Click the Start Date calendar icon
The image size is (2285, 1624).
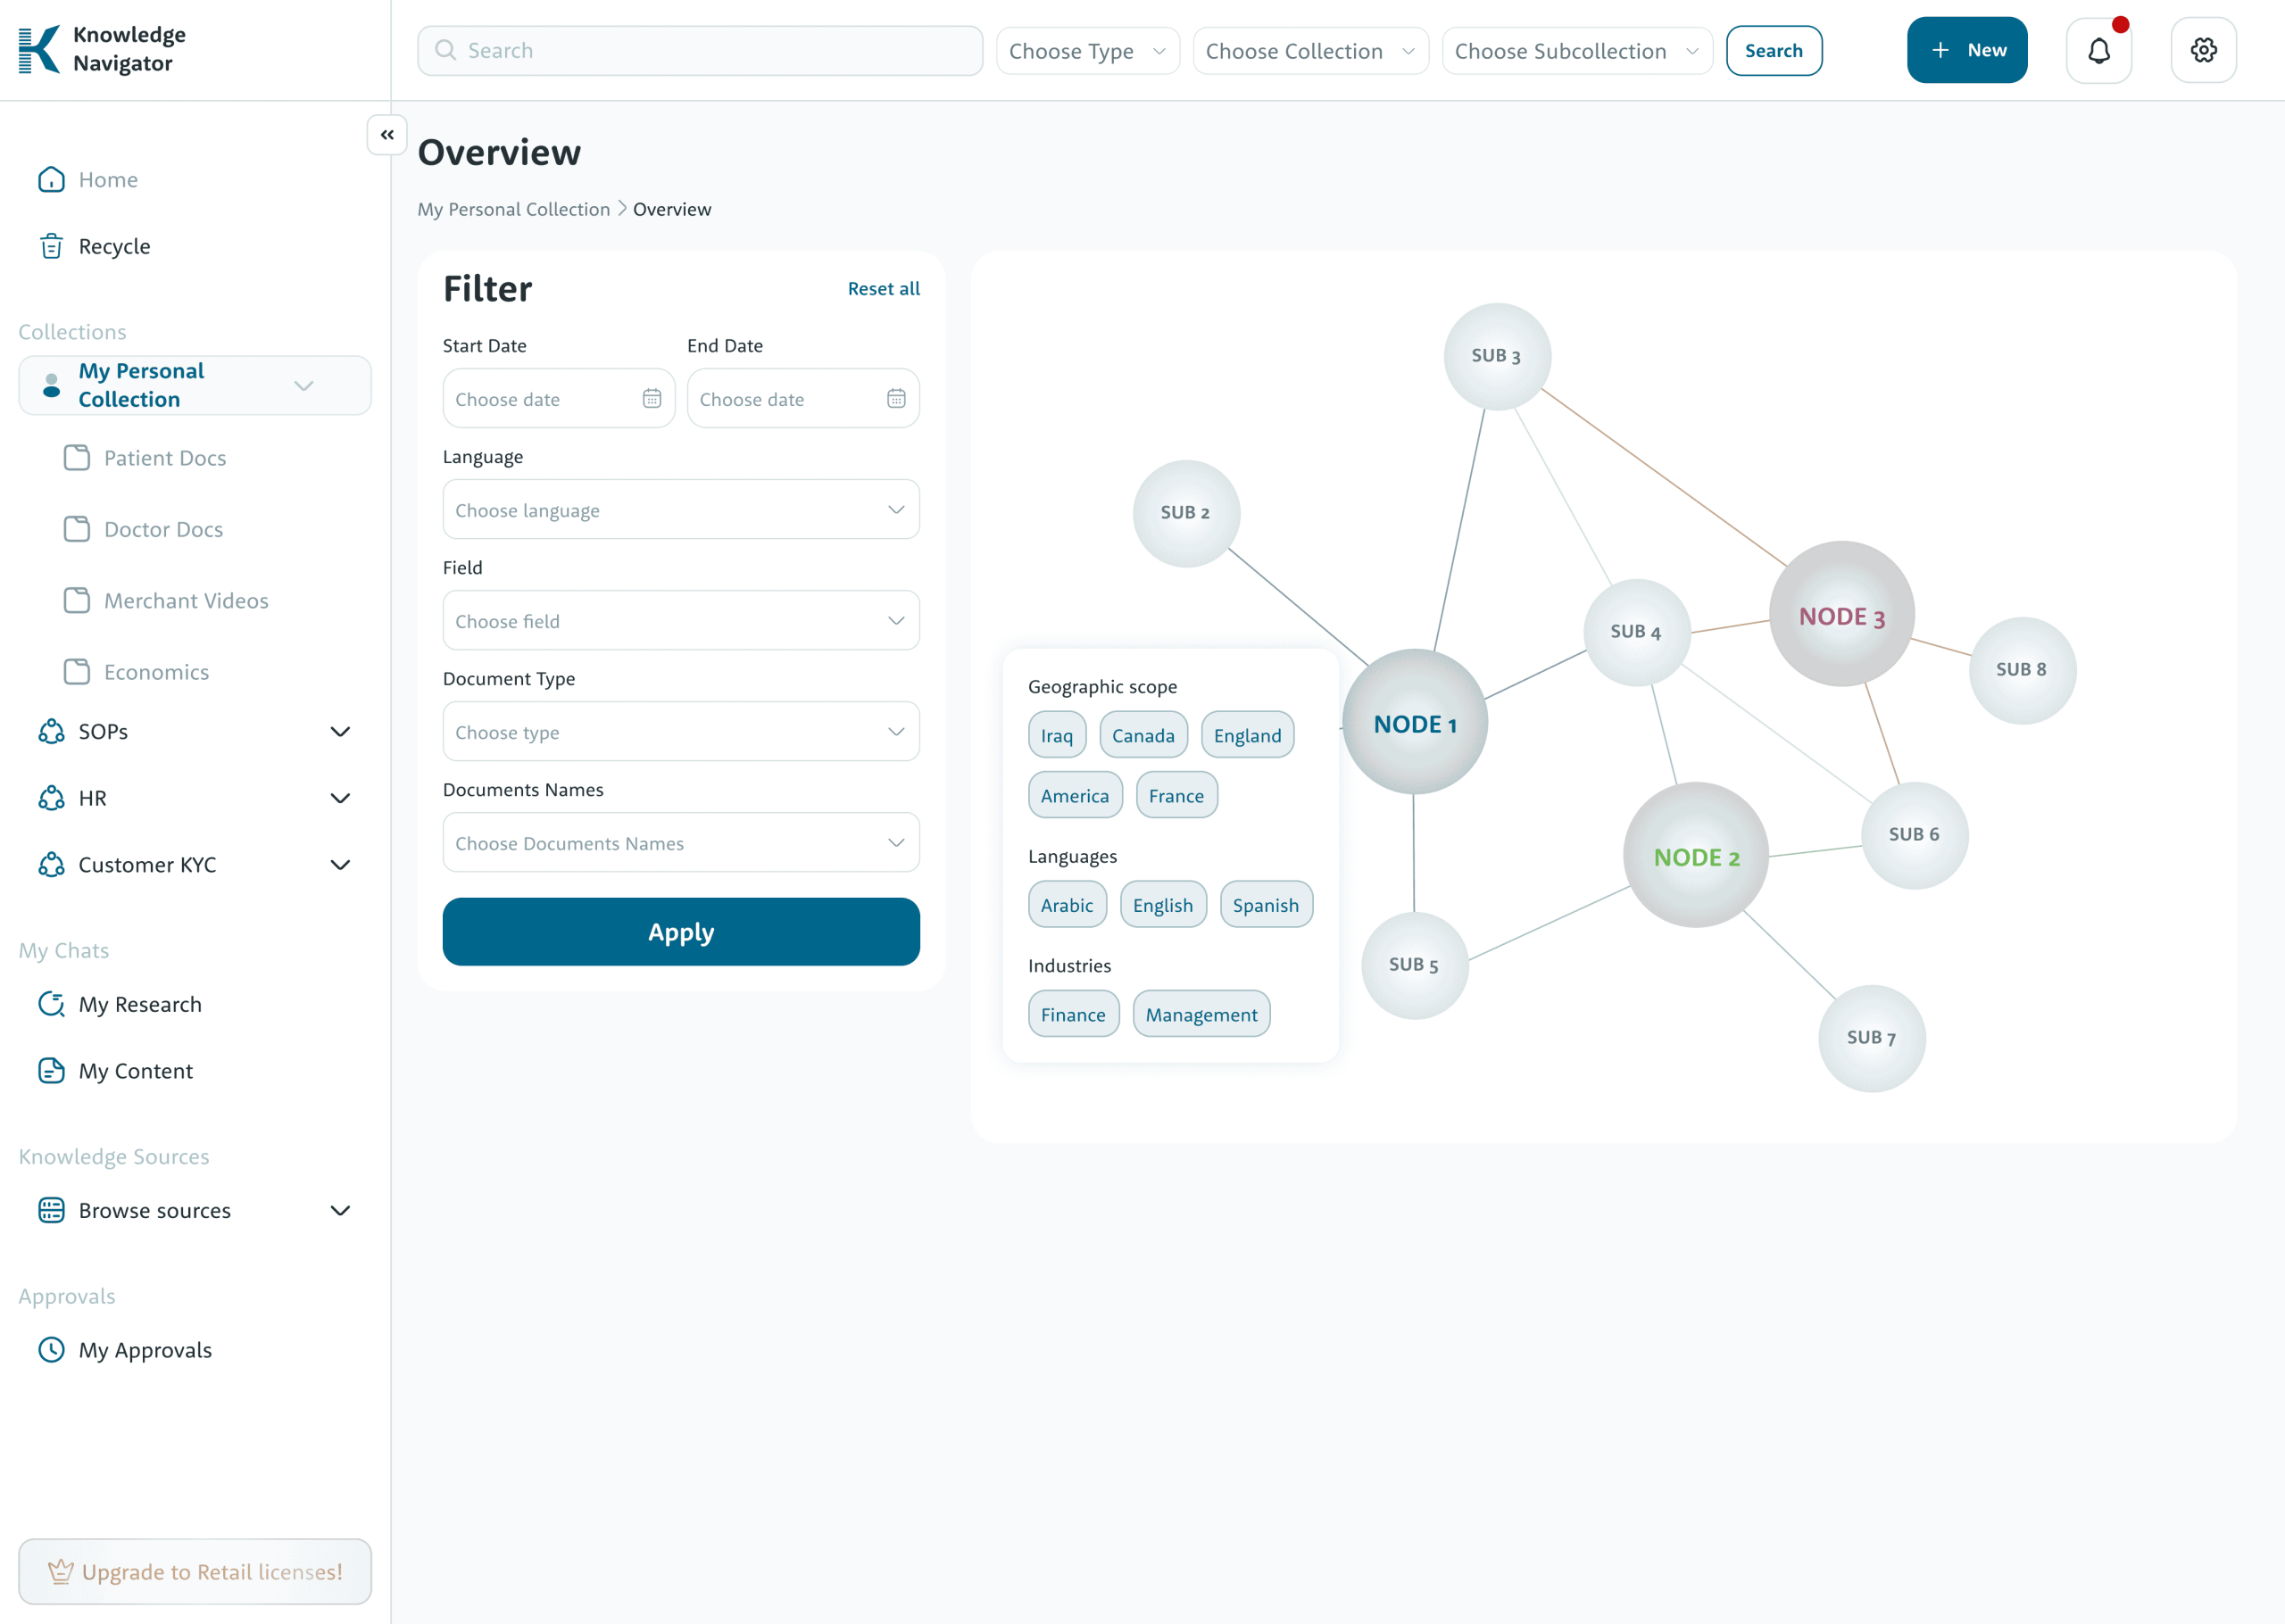pos(652,399)
